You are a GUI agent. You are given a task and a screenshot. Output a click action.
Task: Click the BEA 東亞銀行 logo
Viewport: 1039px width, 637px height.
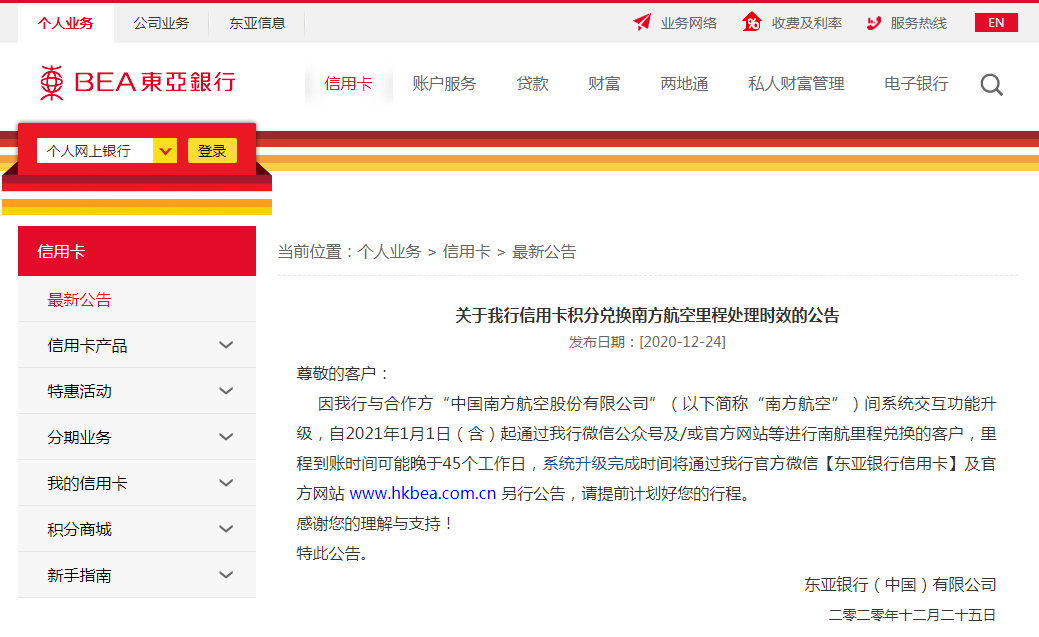pyautogui.click(x=137, y=83)
